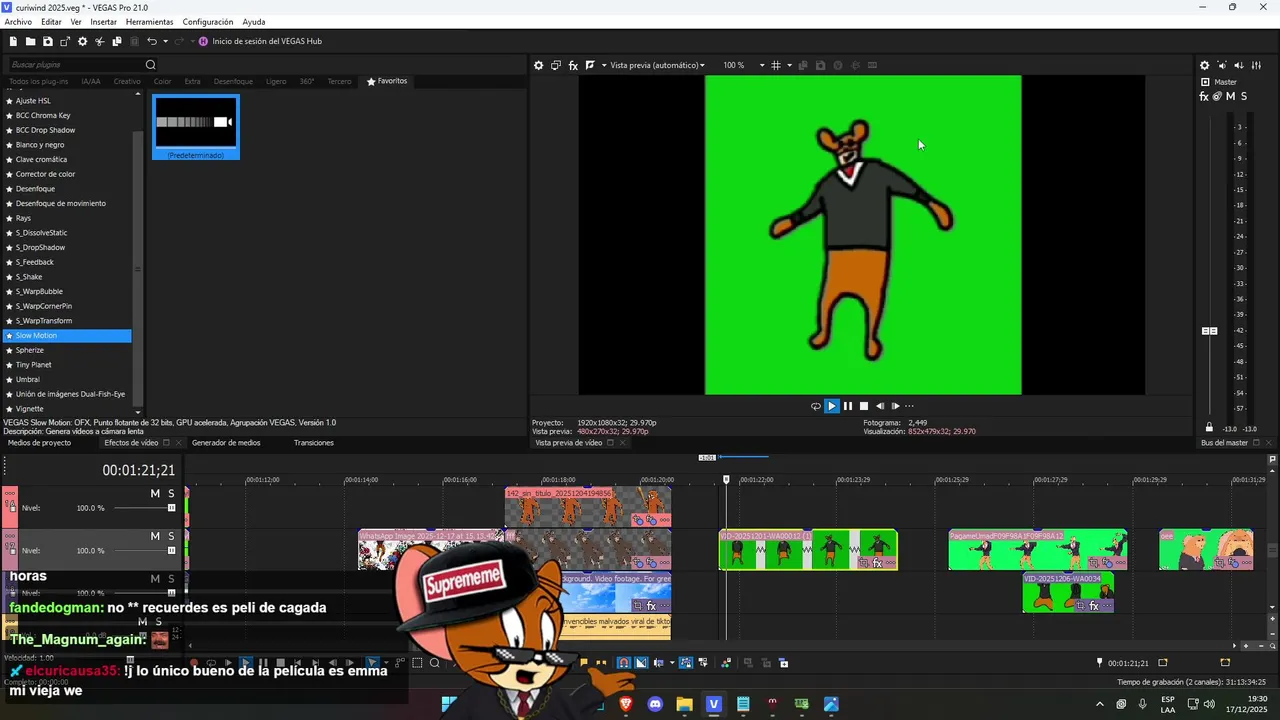Viewport: 1280px width, 720px height.
Task: Select the 142_sin_titulo clip on timeline
Action: [x=588, y=507]
